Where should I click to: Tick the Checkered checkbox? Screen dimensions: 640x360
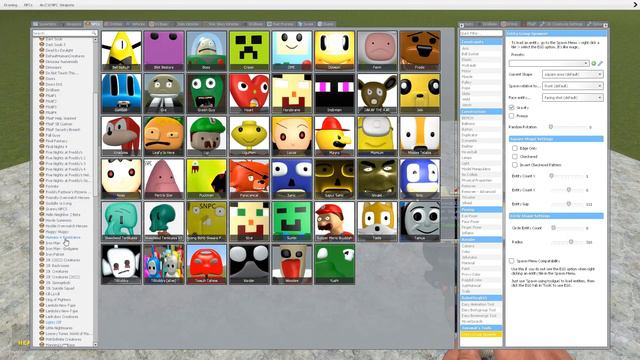pos(515,156)
